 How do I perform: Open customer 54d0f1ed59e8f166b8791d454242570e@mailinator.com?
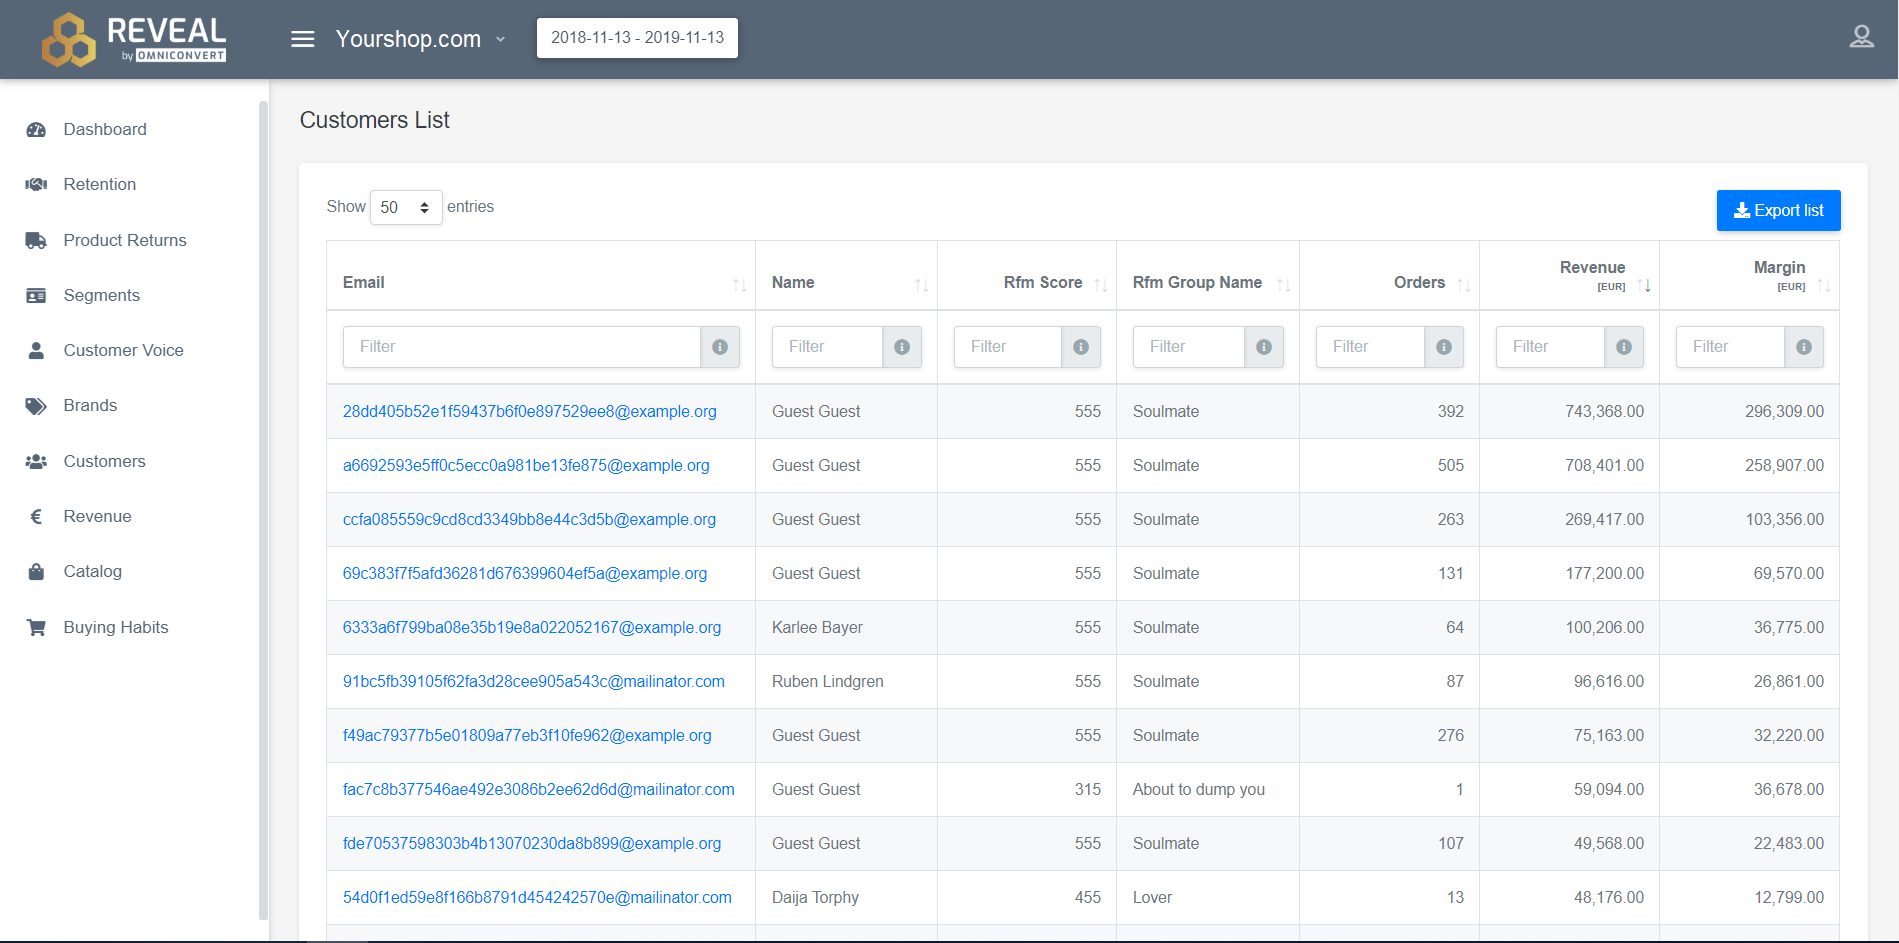point(537,897)
